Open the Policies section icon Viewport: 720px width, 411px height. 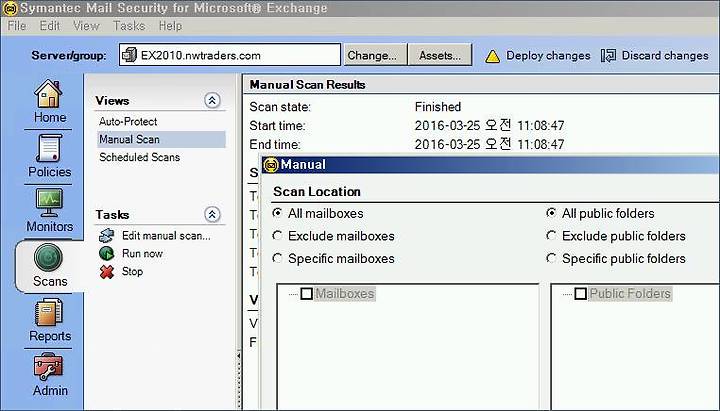coord(49,148)
